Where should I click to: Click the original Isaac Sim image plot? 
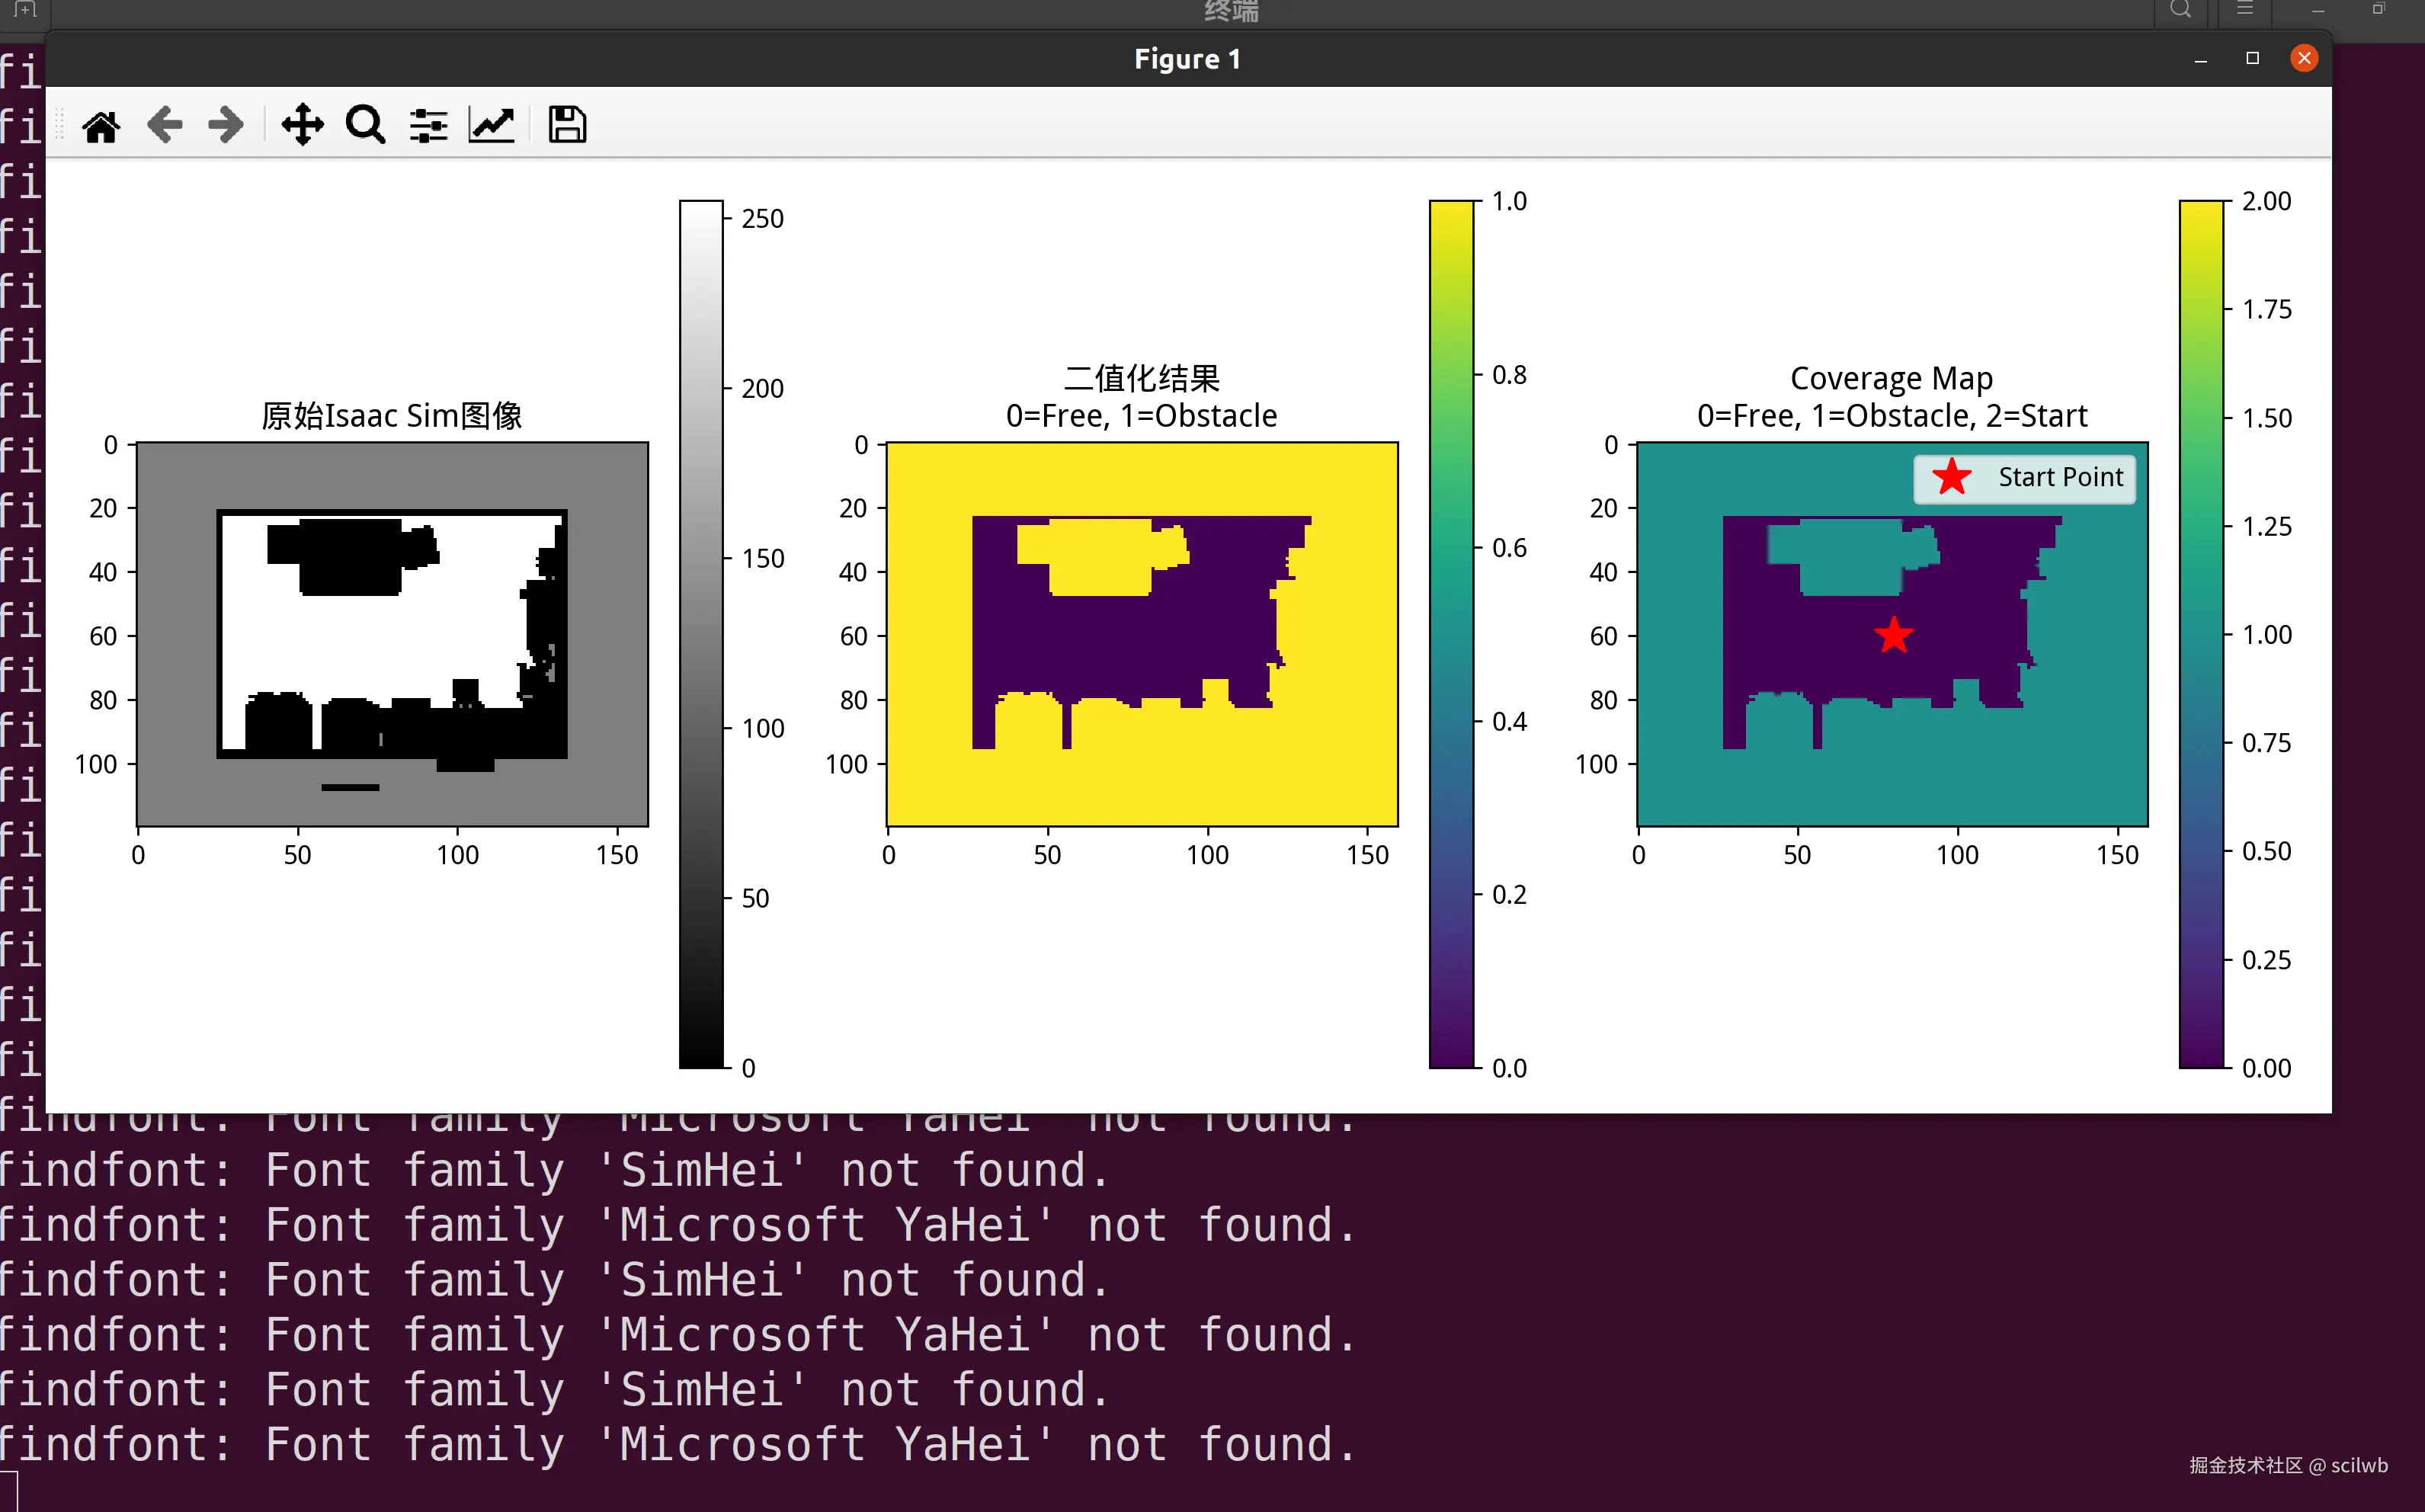[392, 634]
